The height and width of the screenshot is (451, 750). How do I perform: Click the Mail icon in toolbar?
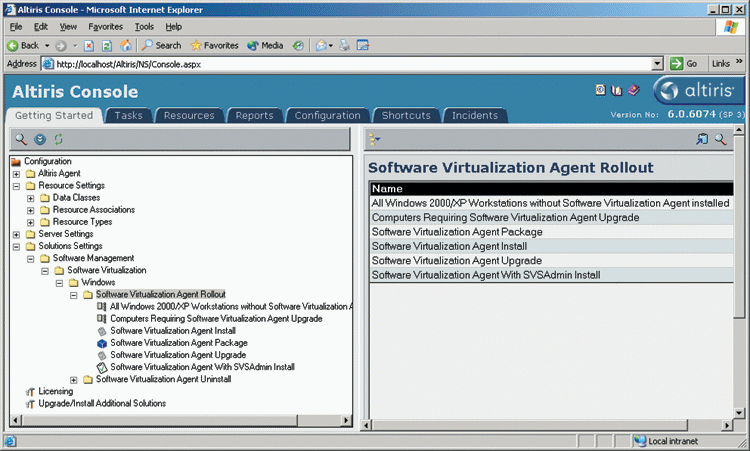321,45
